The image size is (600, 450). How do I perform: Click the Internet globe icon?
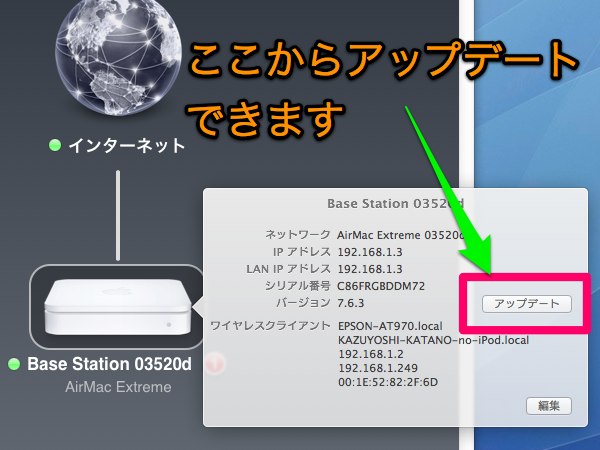click(118, 56)
